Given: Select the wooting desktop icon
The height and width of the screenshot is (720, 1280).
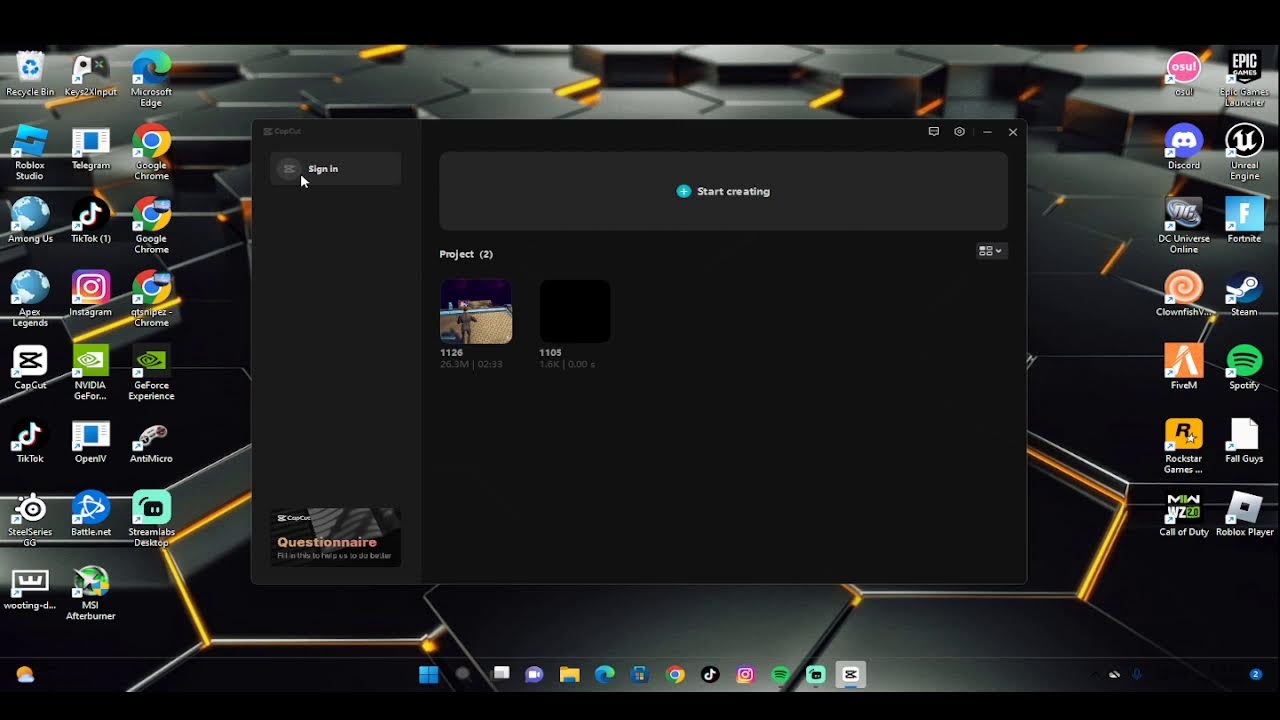Looking at the screenshot, I should [30, 588].
